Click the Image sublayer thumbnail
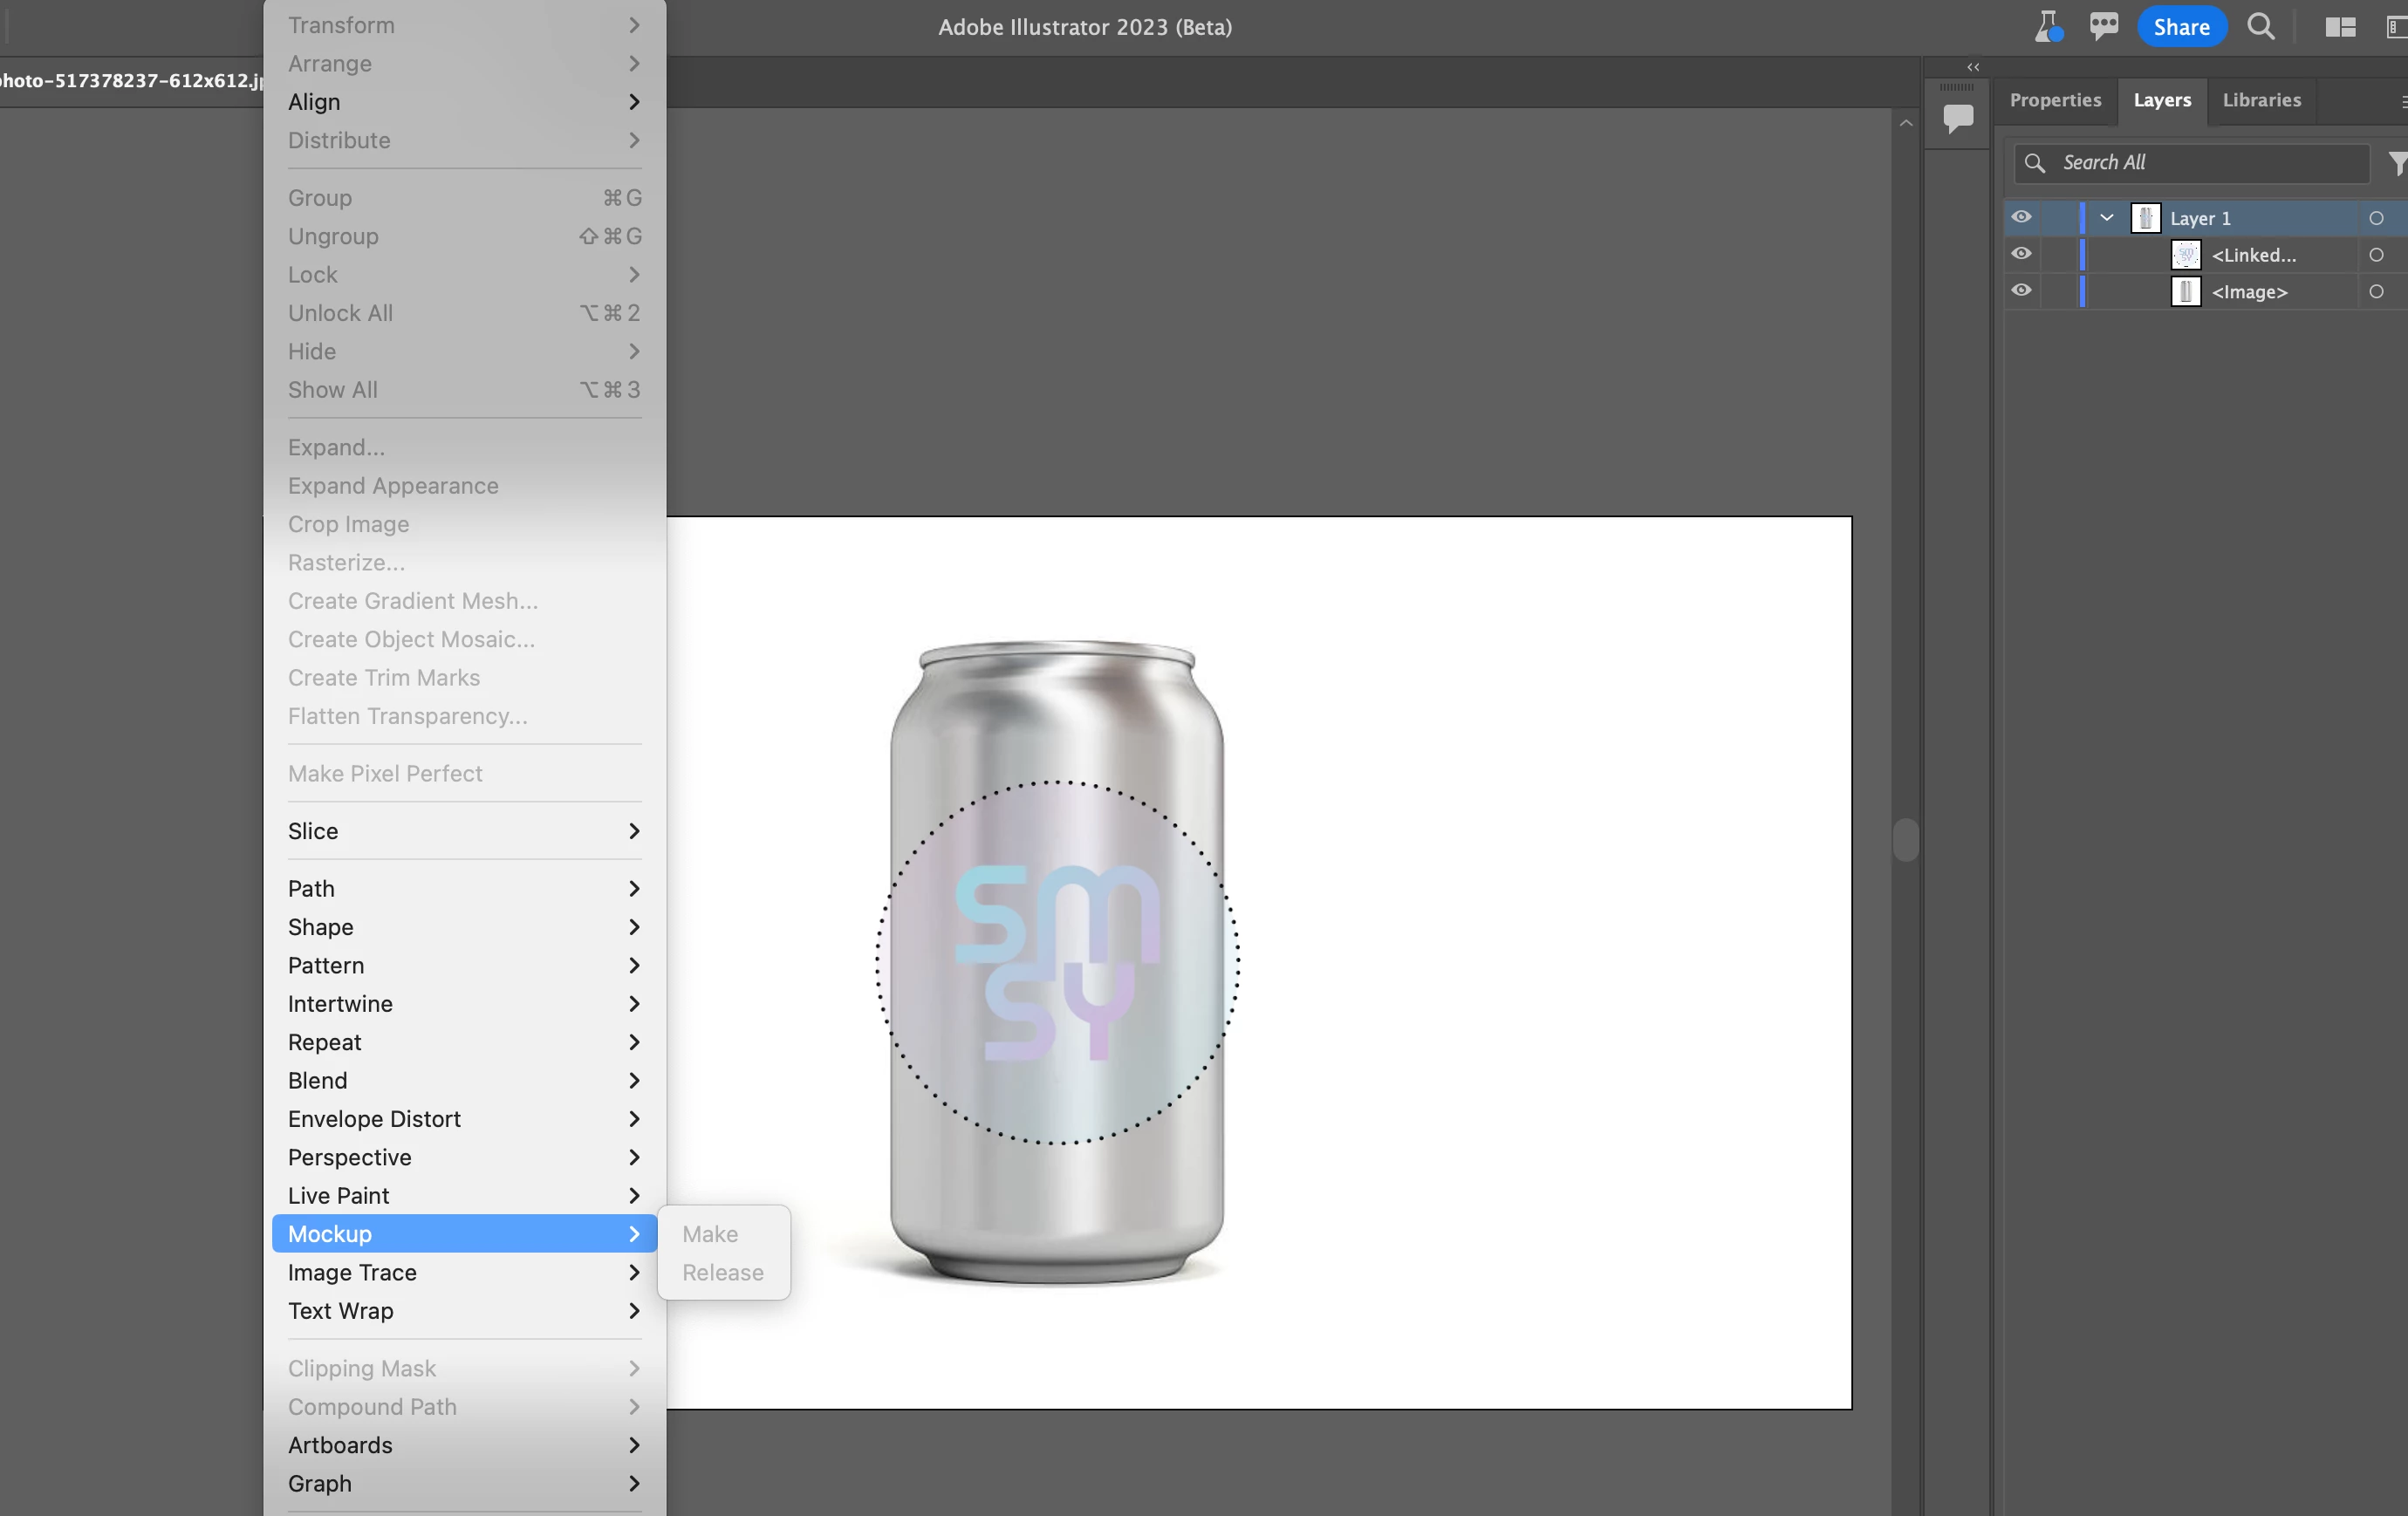Screen dimensions: 2408x1516 pos(2185,292)
